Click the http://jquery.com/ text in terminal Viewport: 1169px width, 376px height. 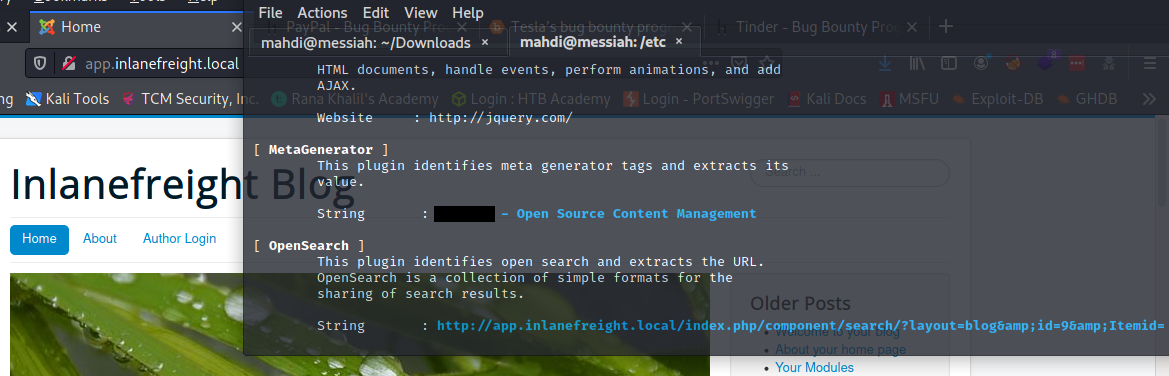click(x=500, y=118)
